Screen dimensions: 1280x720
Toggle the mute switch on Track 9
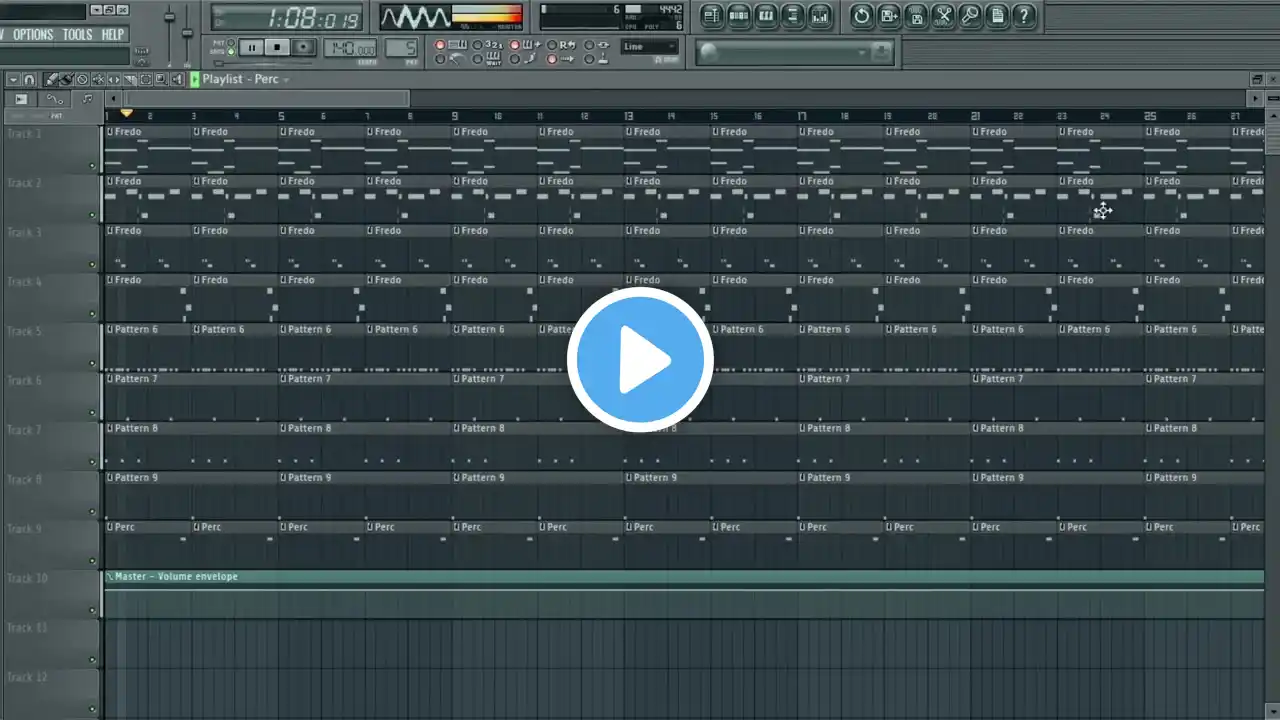point(92,561)
